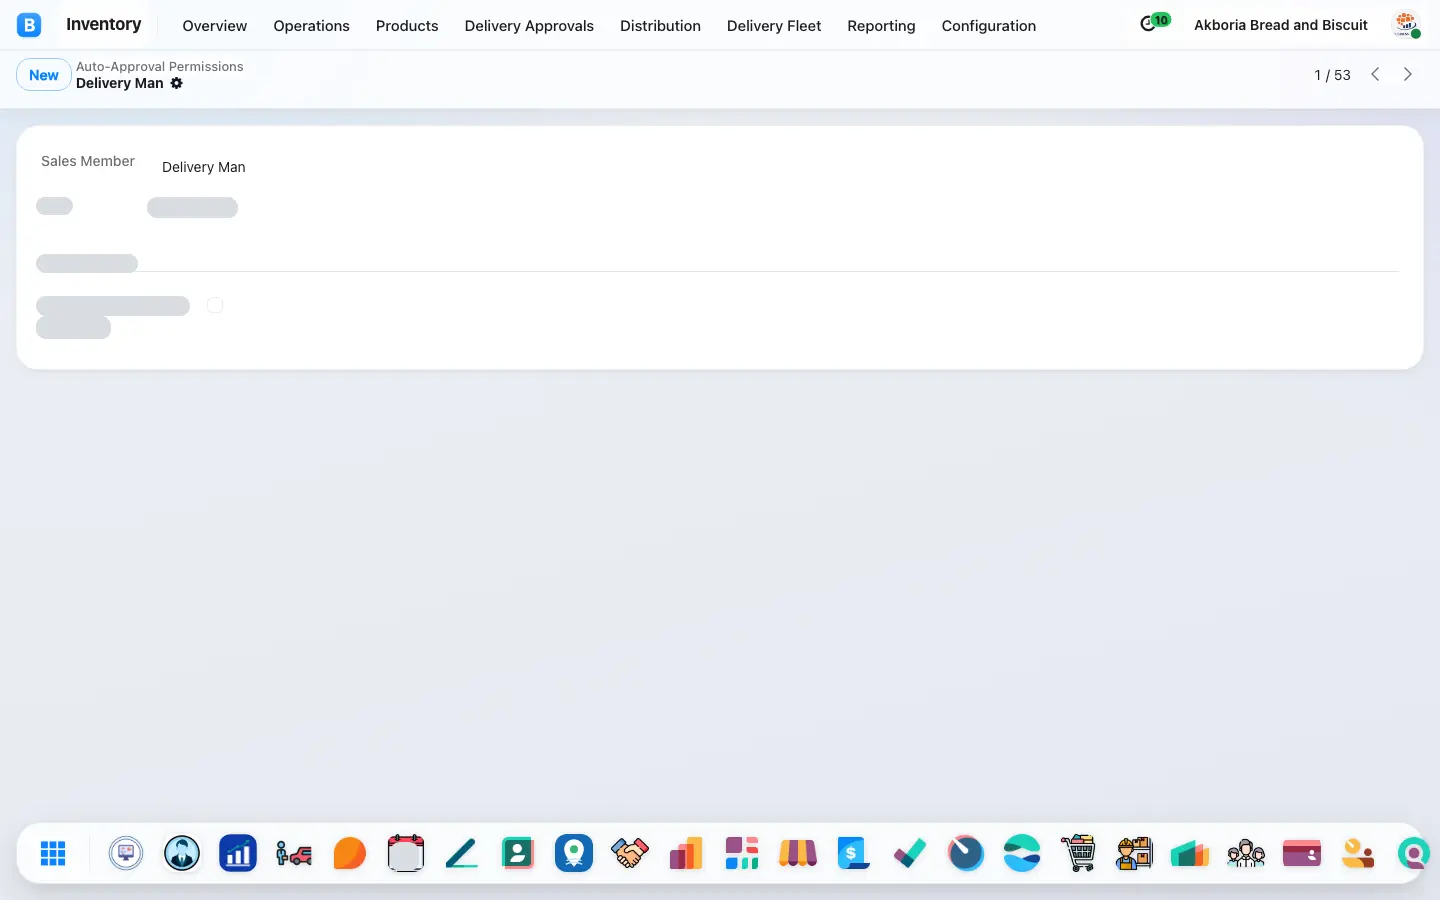Create a New permission record
This screenshot has height=900, width=1440.
tap(44, 75)
